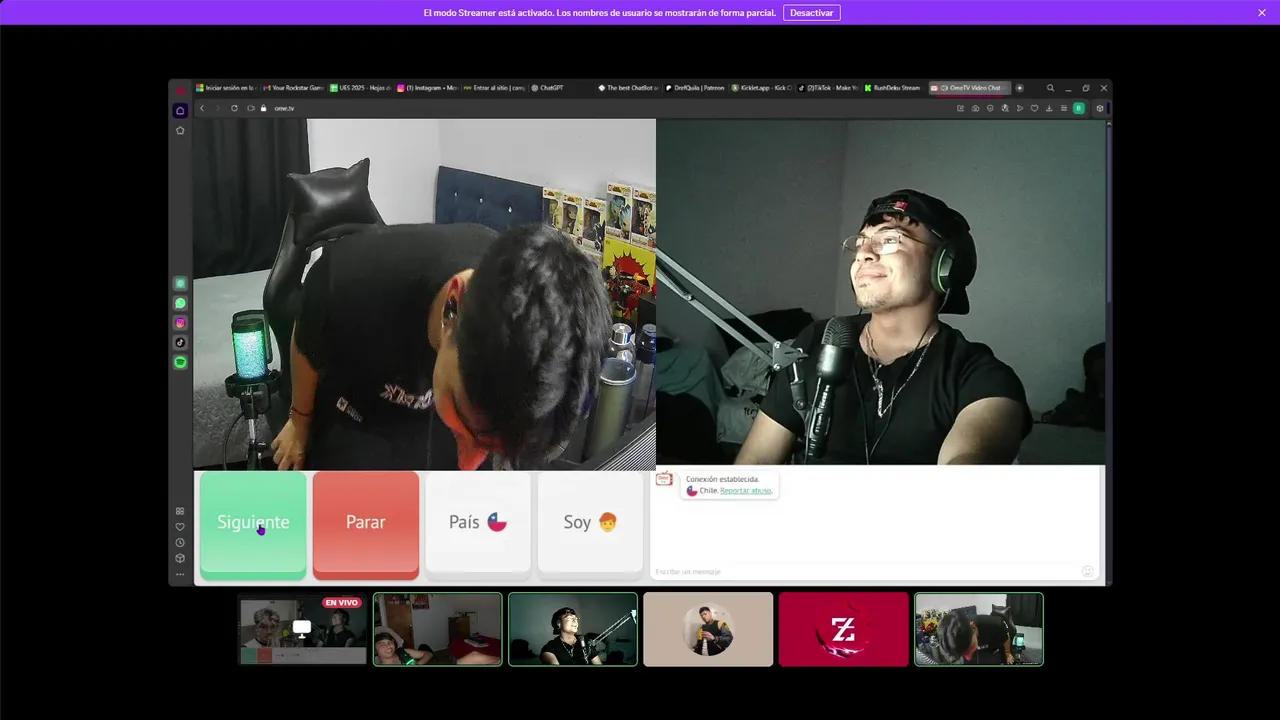Focus the Escribe un mensaje field
Image resolution: width=1280 pixels, height=720 pixels.
pyautogui.click(x=865, y=571)
